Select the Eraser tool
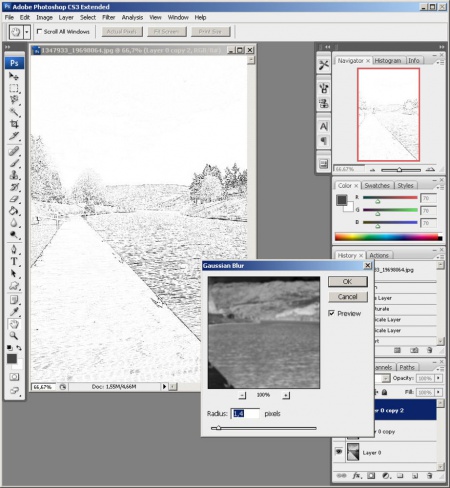The height and width of the screenshot is (488, 450). [x=14, y=199]
